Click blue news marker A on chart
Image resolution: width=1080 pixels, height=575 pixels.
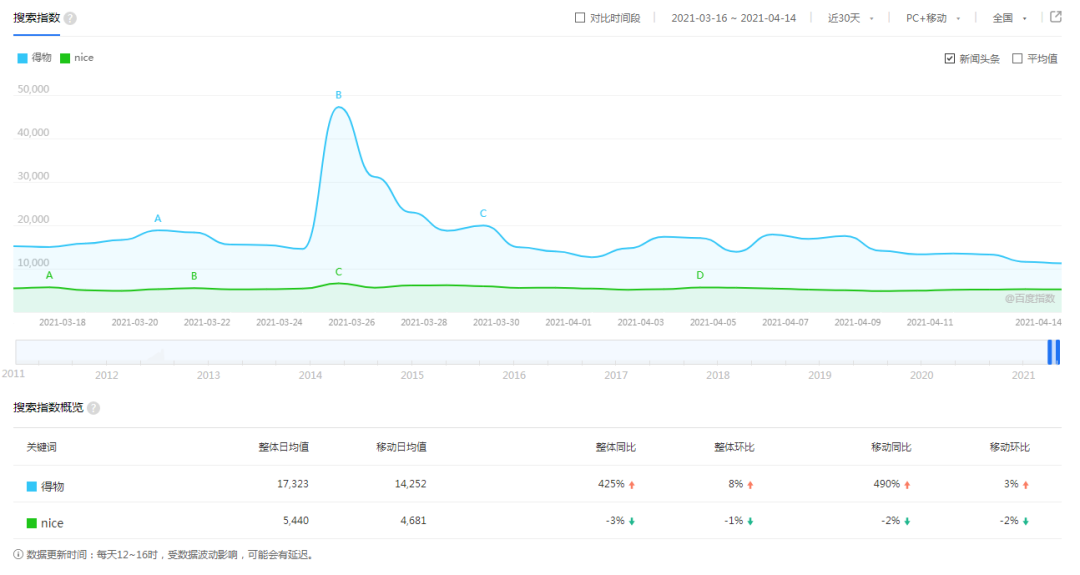[x=158, y=218]
